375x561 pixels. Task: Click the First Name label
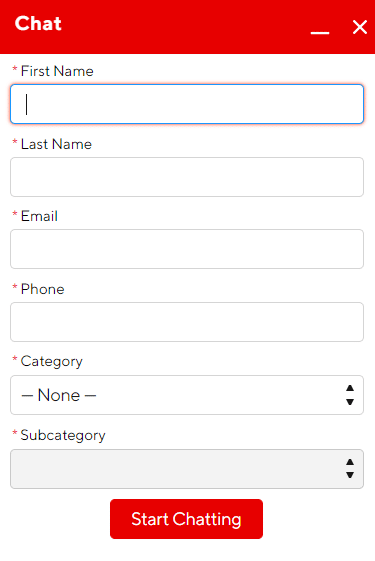coord(57,71)
